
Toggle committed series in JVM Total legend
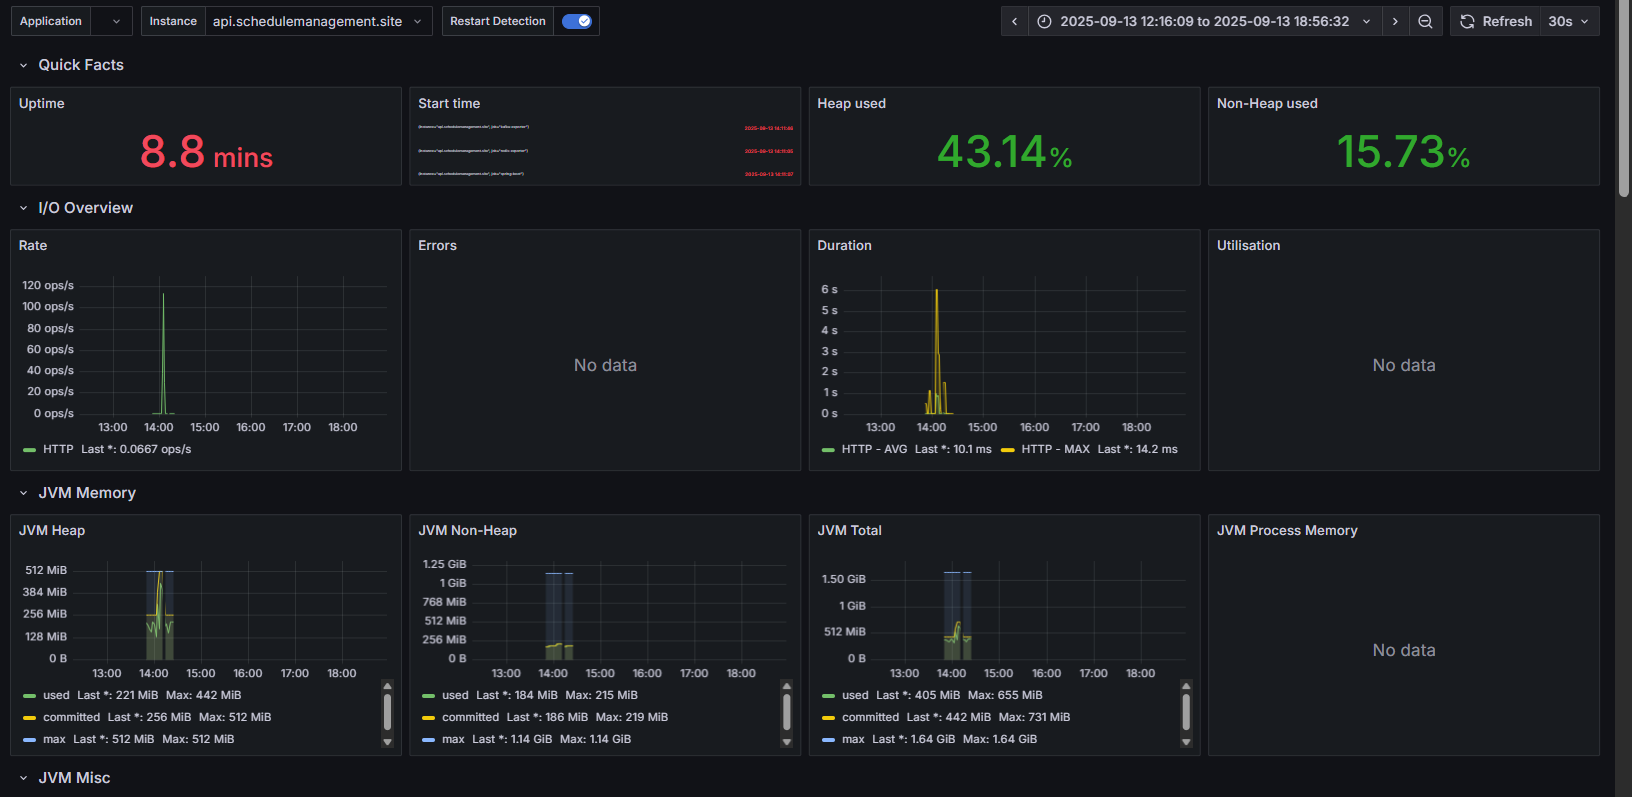pyautogui.click(x=870, y=717)
